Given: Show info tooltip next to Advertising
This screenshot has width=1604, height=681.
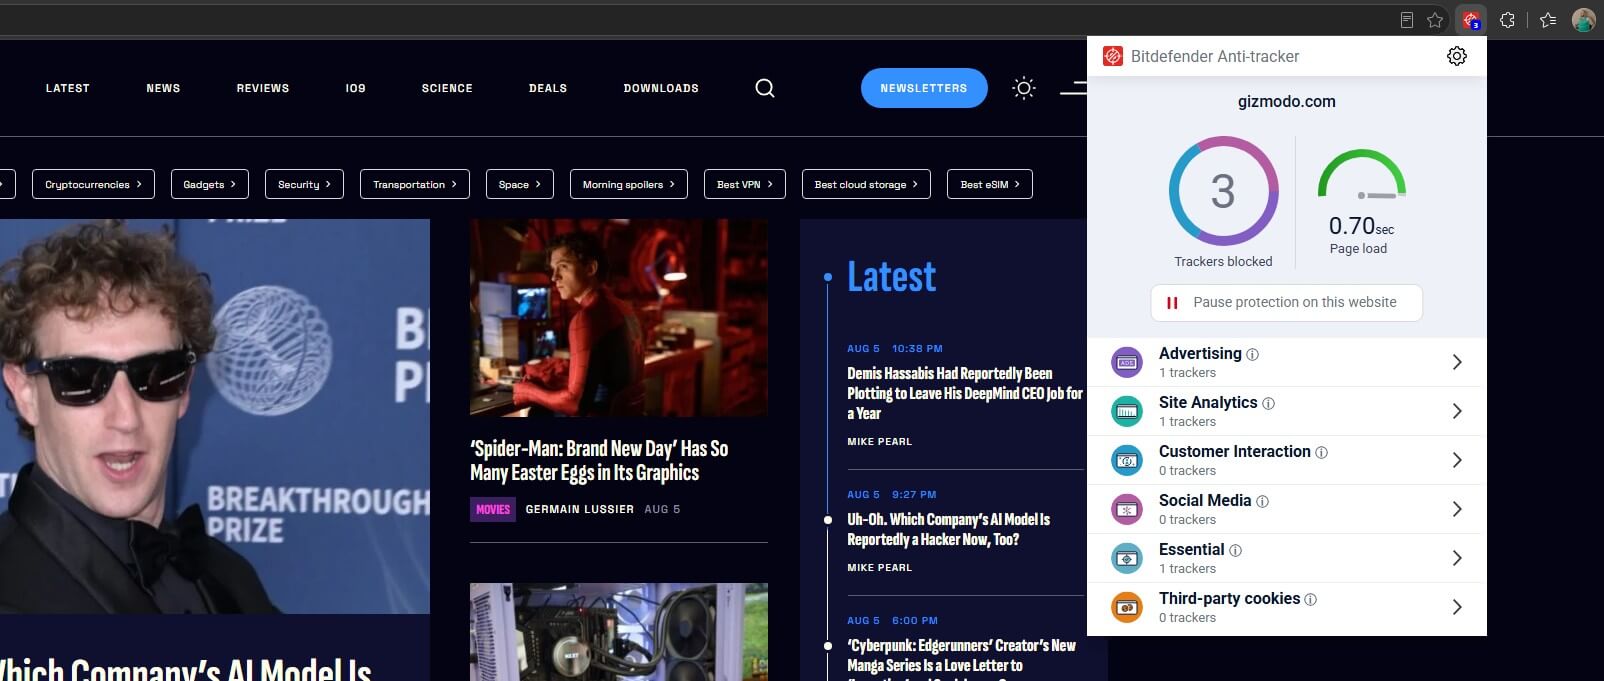Looking at the screenshot, I should [x=1253, y=354].
